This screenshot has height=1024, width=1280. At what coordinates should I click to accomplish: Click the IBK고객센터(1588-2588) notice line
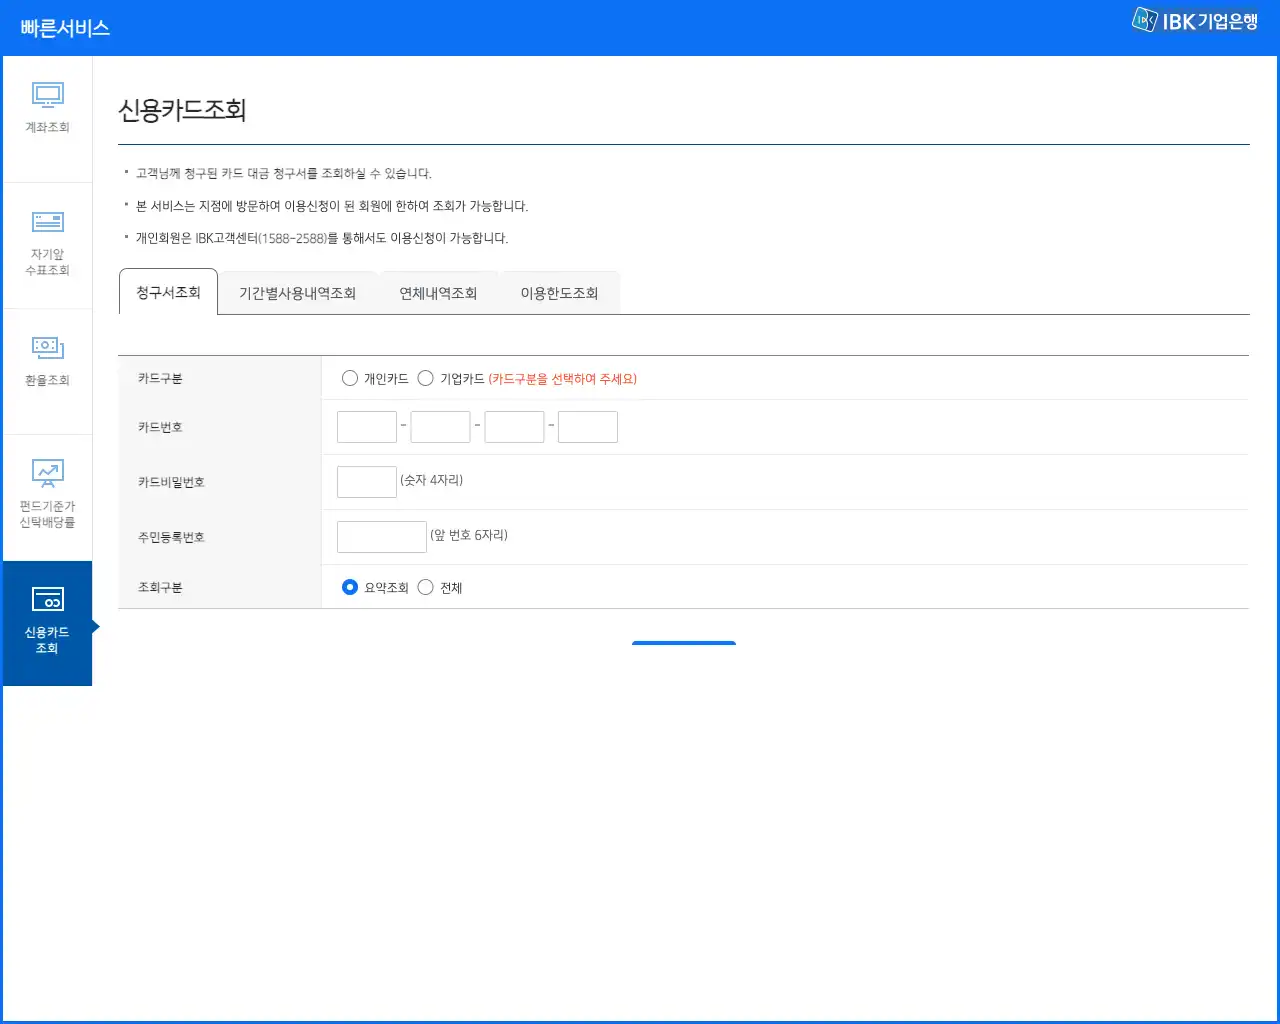[x=322, y=238]
